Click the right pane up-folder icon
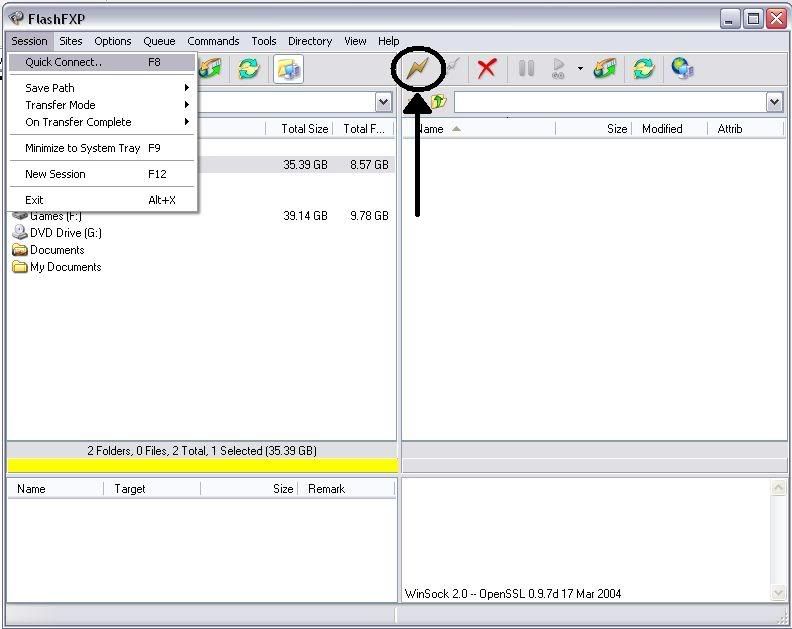This screenshot has width=792, height=629. pyautogui.click(x=438, y=102)
